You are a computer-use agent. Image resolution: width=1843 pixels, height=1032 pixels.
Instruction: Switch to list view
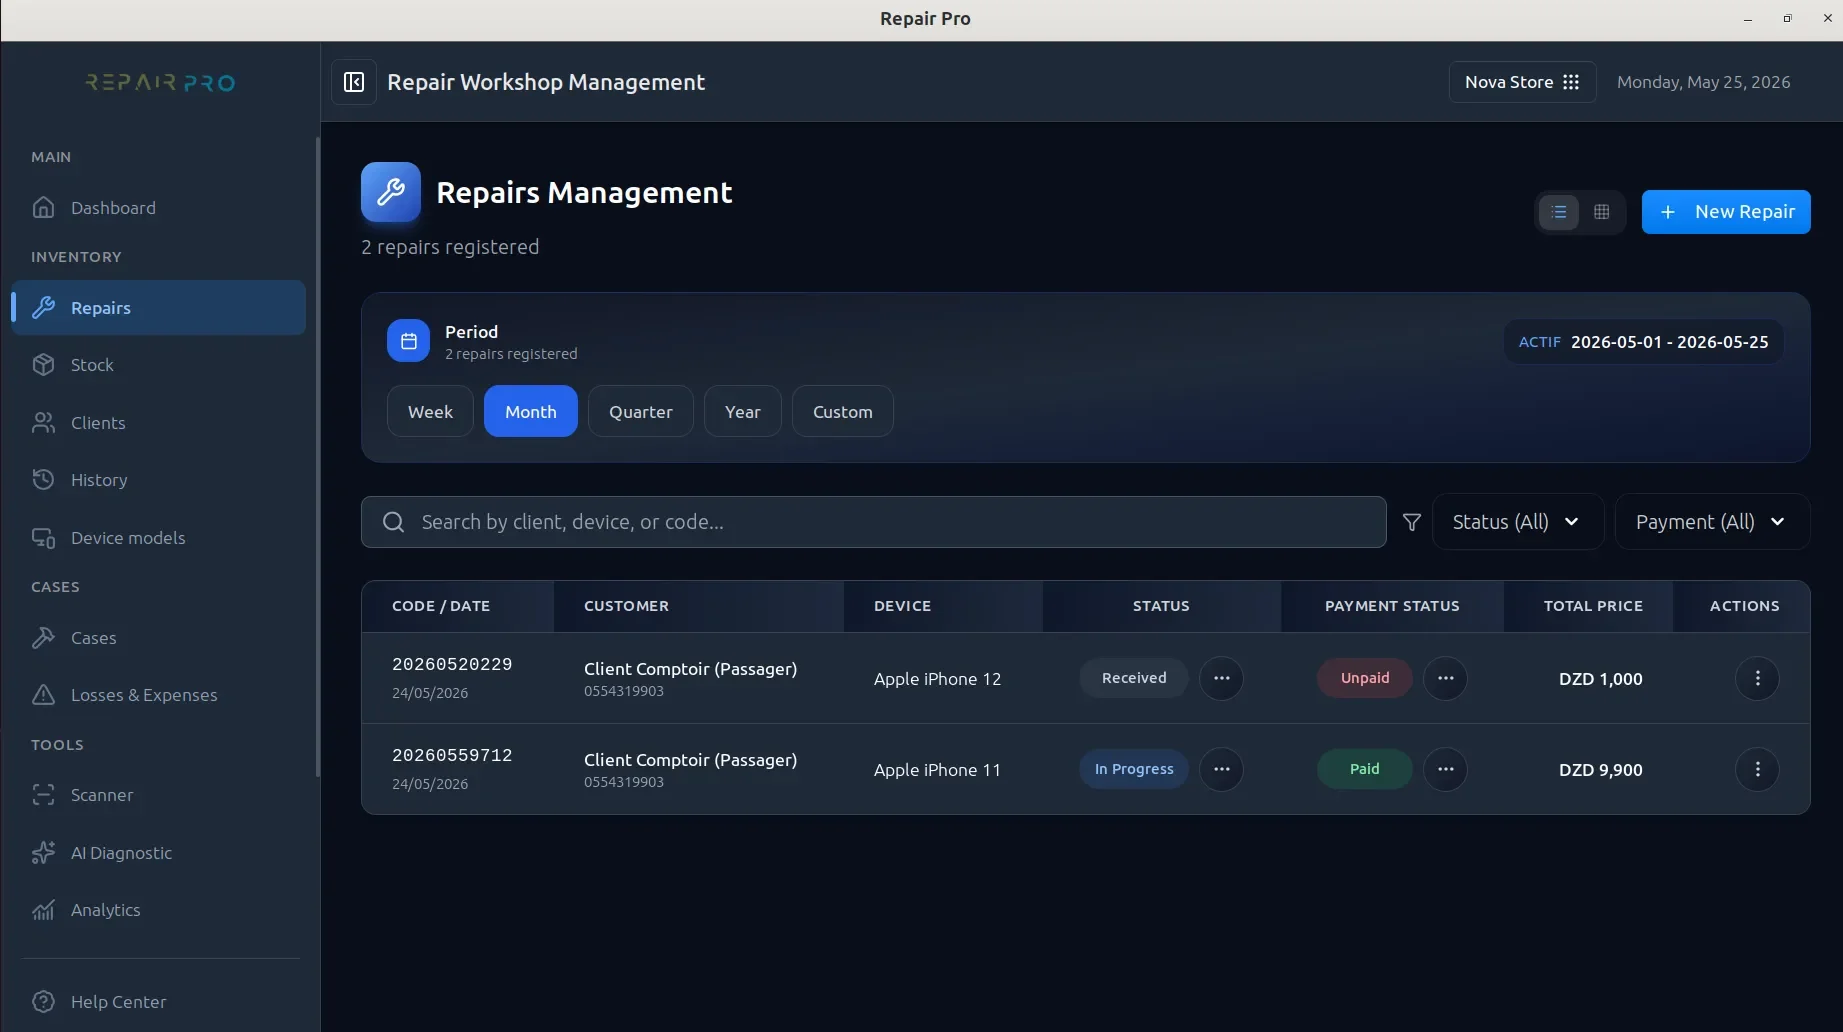tap(1559, 212)
